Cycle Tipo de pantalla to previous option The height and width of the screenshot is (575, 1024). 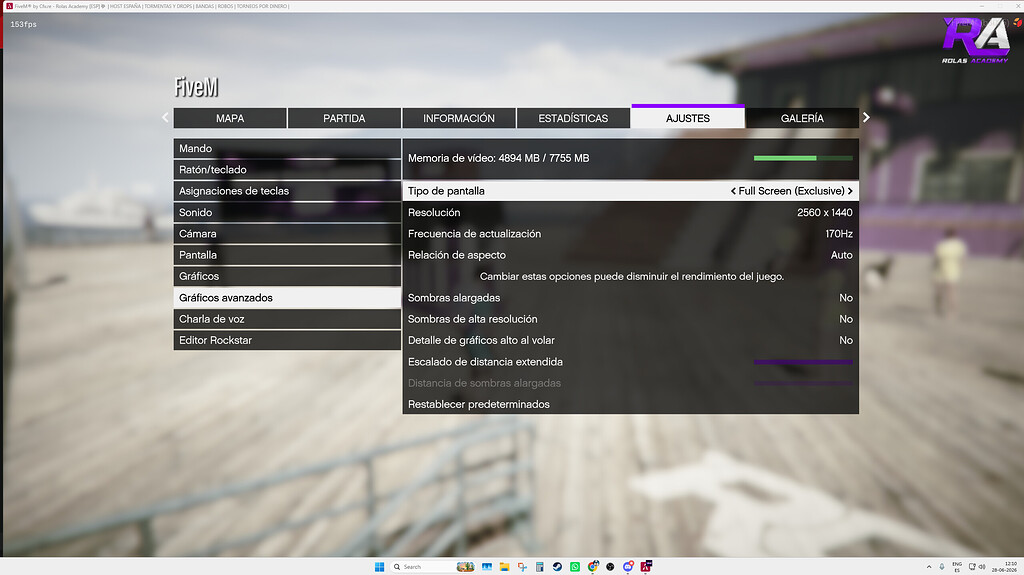click(x=733, y=191)
